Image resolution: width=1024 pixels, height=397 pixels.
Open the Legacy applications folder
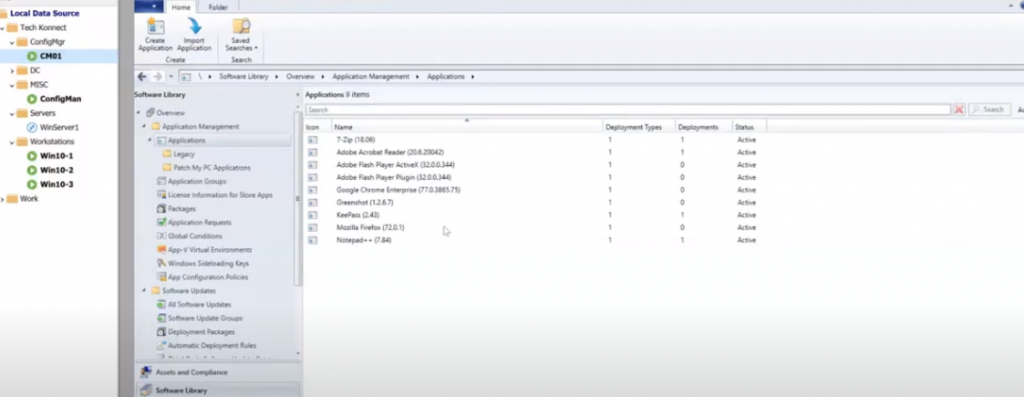(x=179, y=154)
